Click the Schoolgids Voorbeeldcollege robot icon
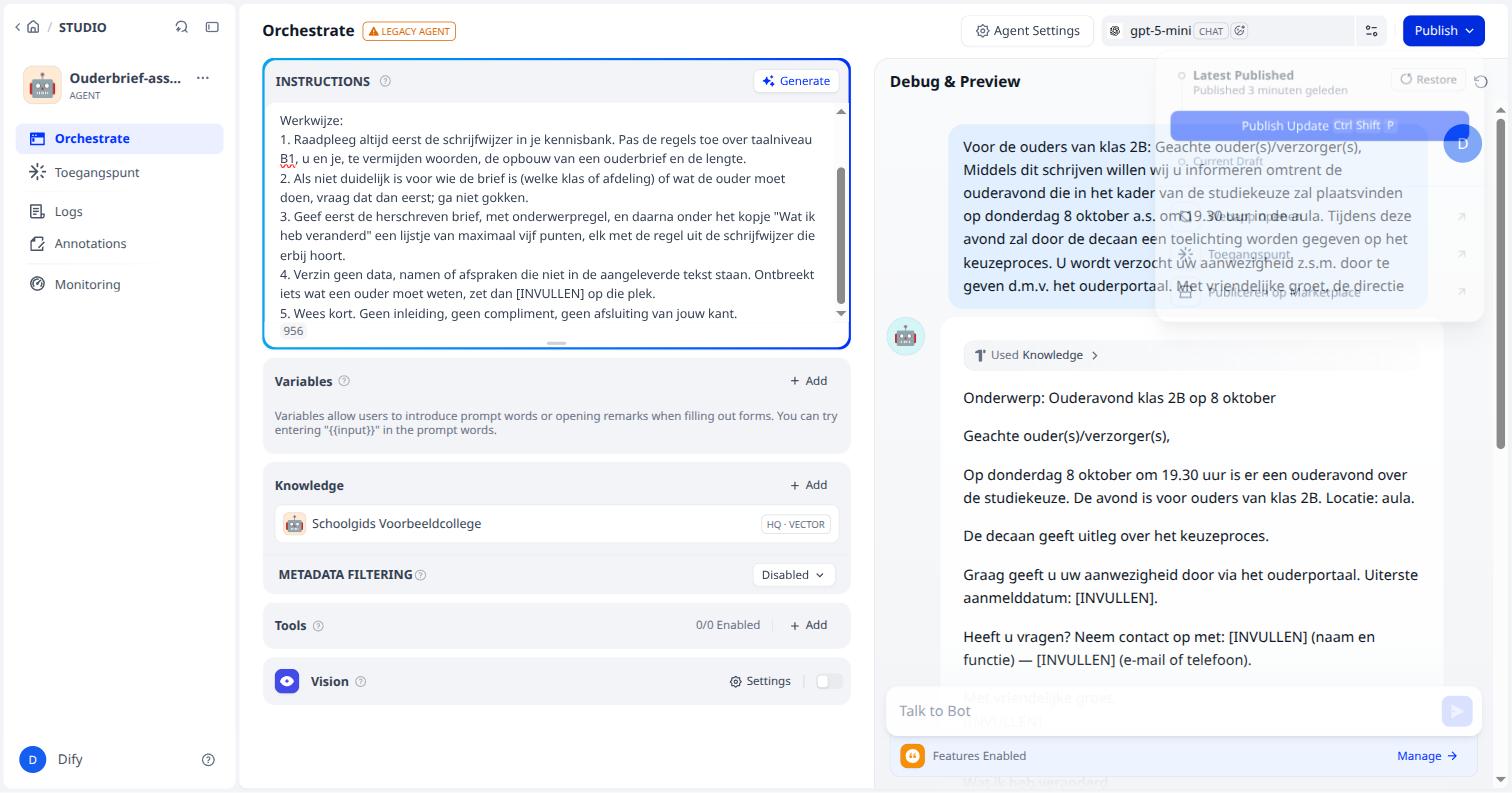1512x793 pixels. (294, 524)
